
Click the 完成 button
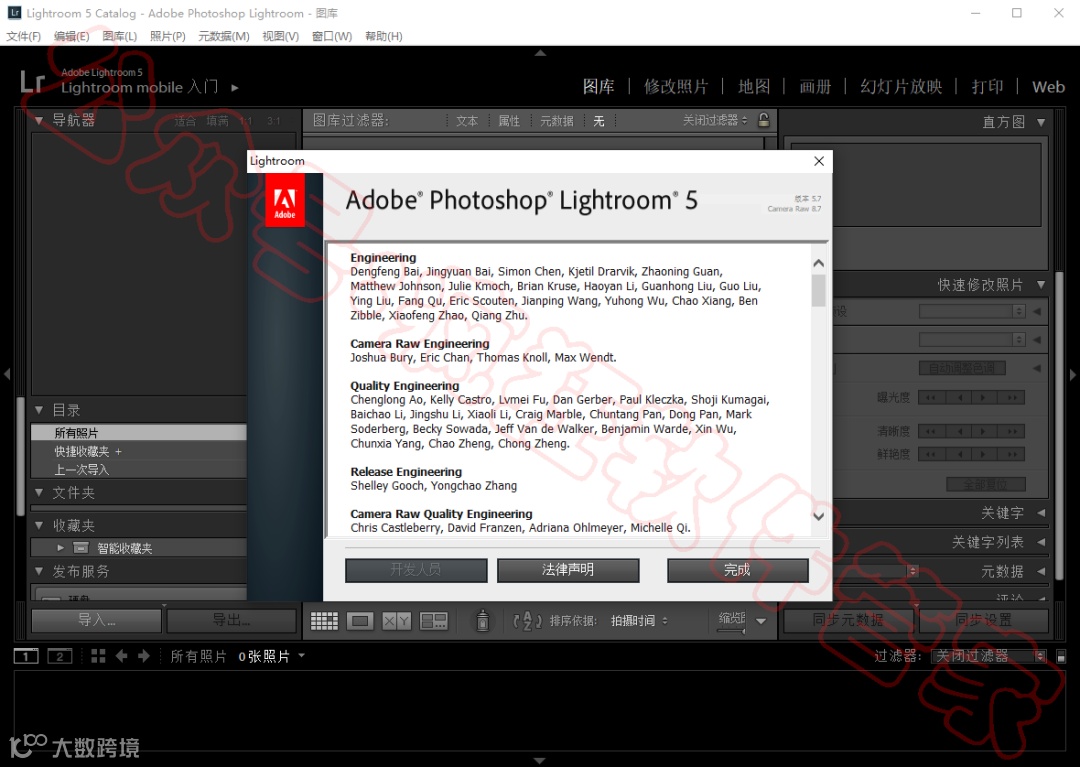[x=738, y=570]
